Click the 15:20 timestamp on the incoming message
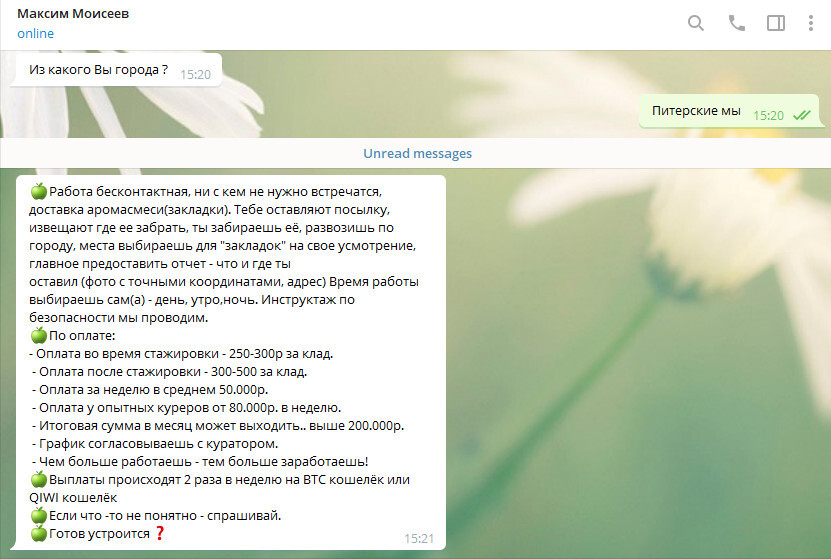 (195, 73)
